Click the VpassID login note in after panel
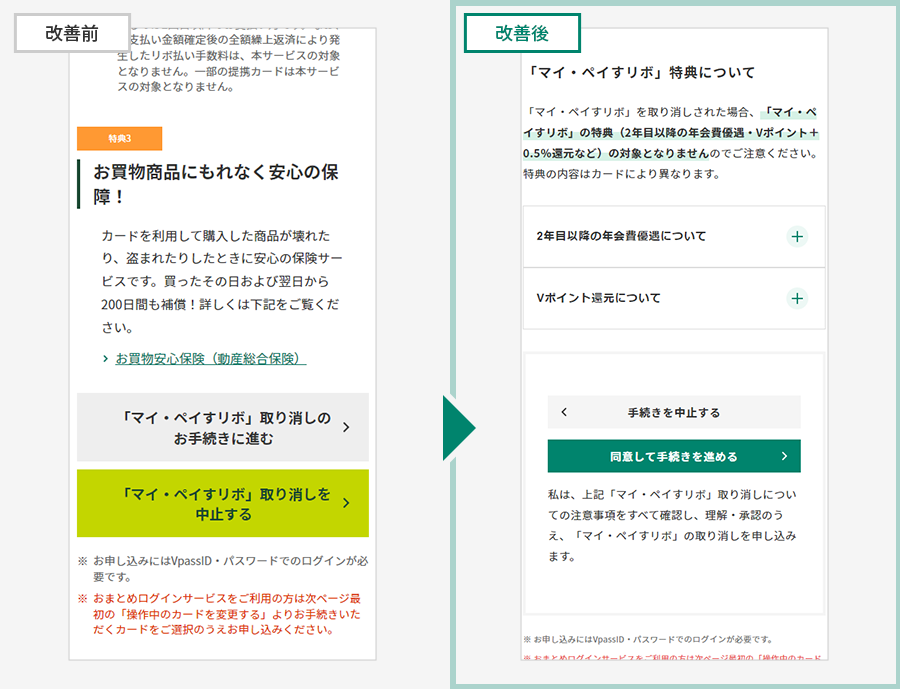This screenshot has width=900, height=689. pyautogui.click(x=648, y=639)
